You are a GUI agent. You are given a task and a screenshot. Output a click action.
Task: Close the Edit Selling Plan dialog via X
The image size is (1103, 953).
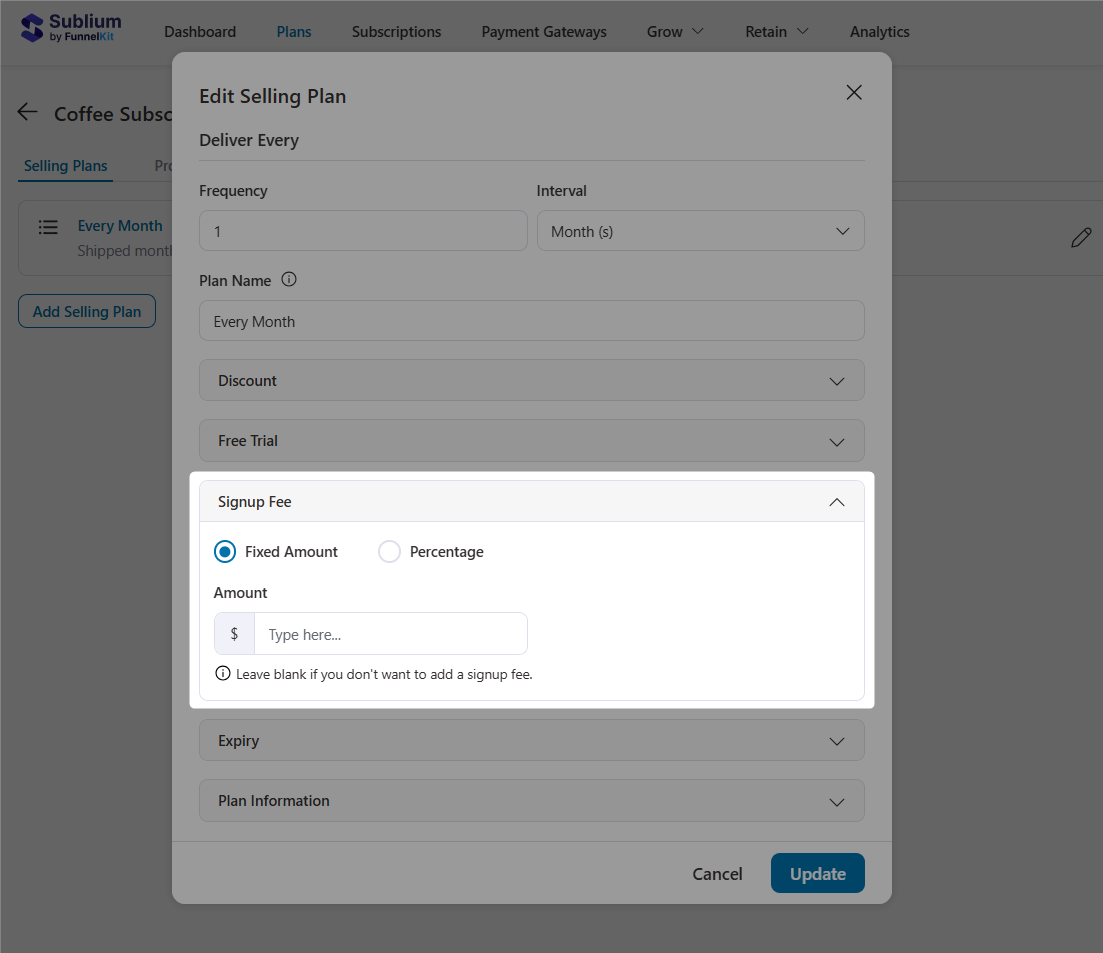(x=853, y=92)
